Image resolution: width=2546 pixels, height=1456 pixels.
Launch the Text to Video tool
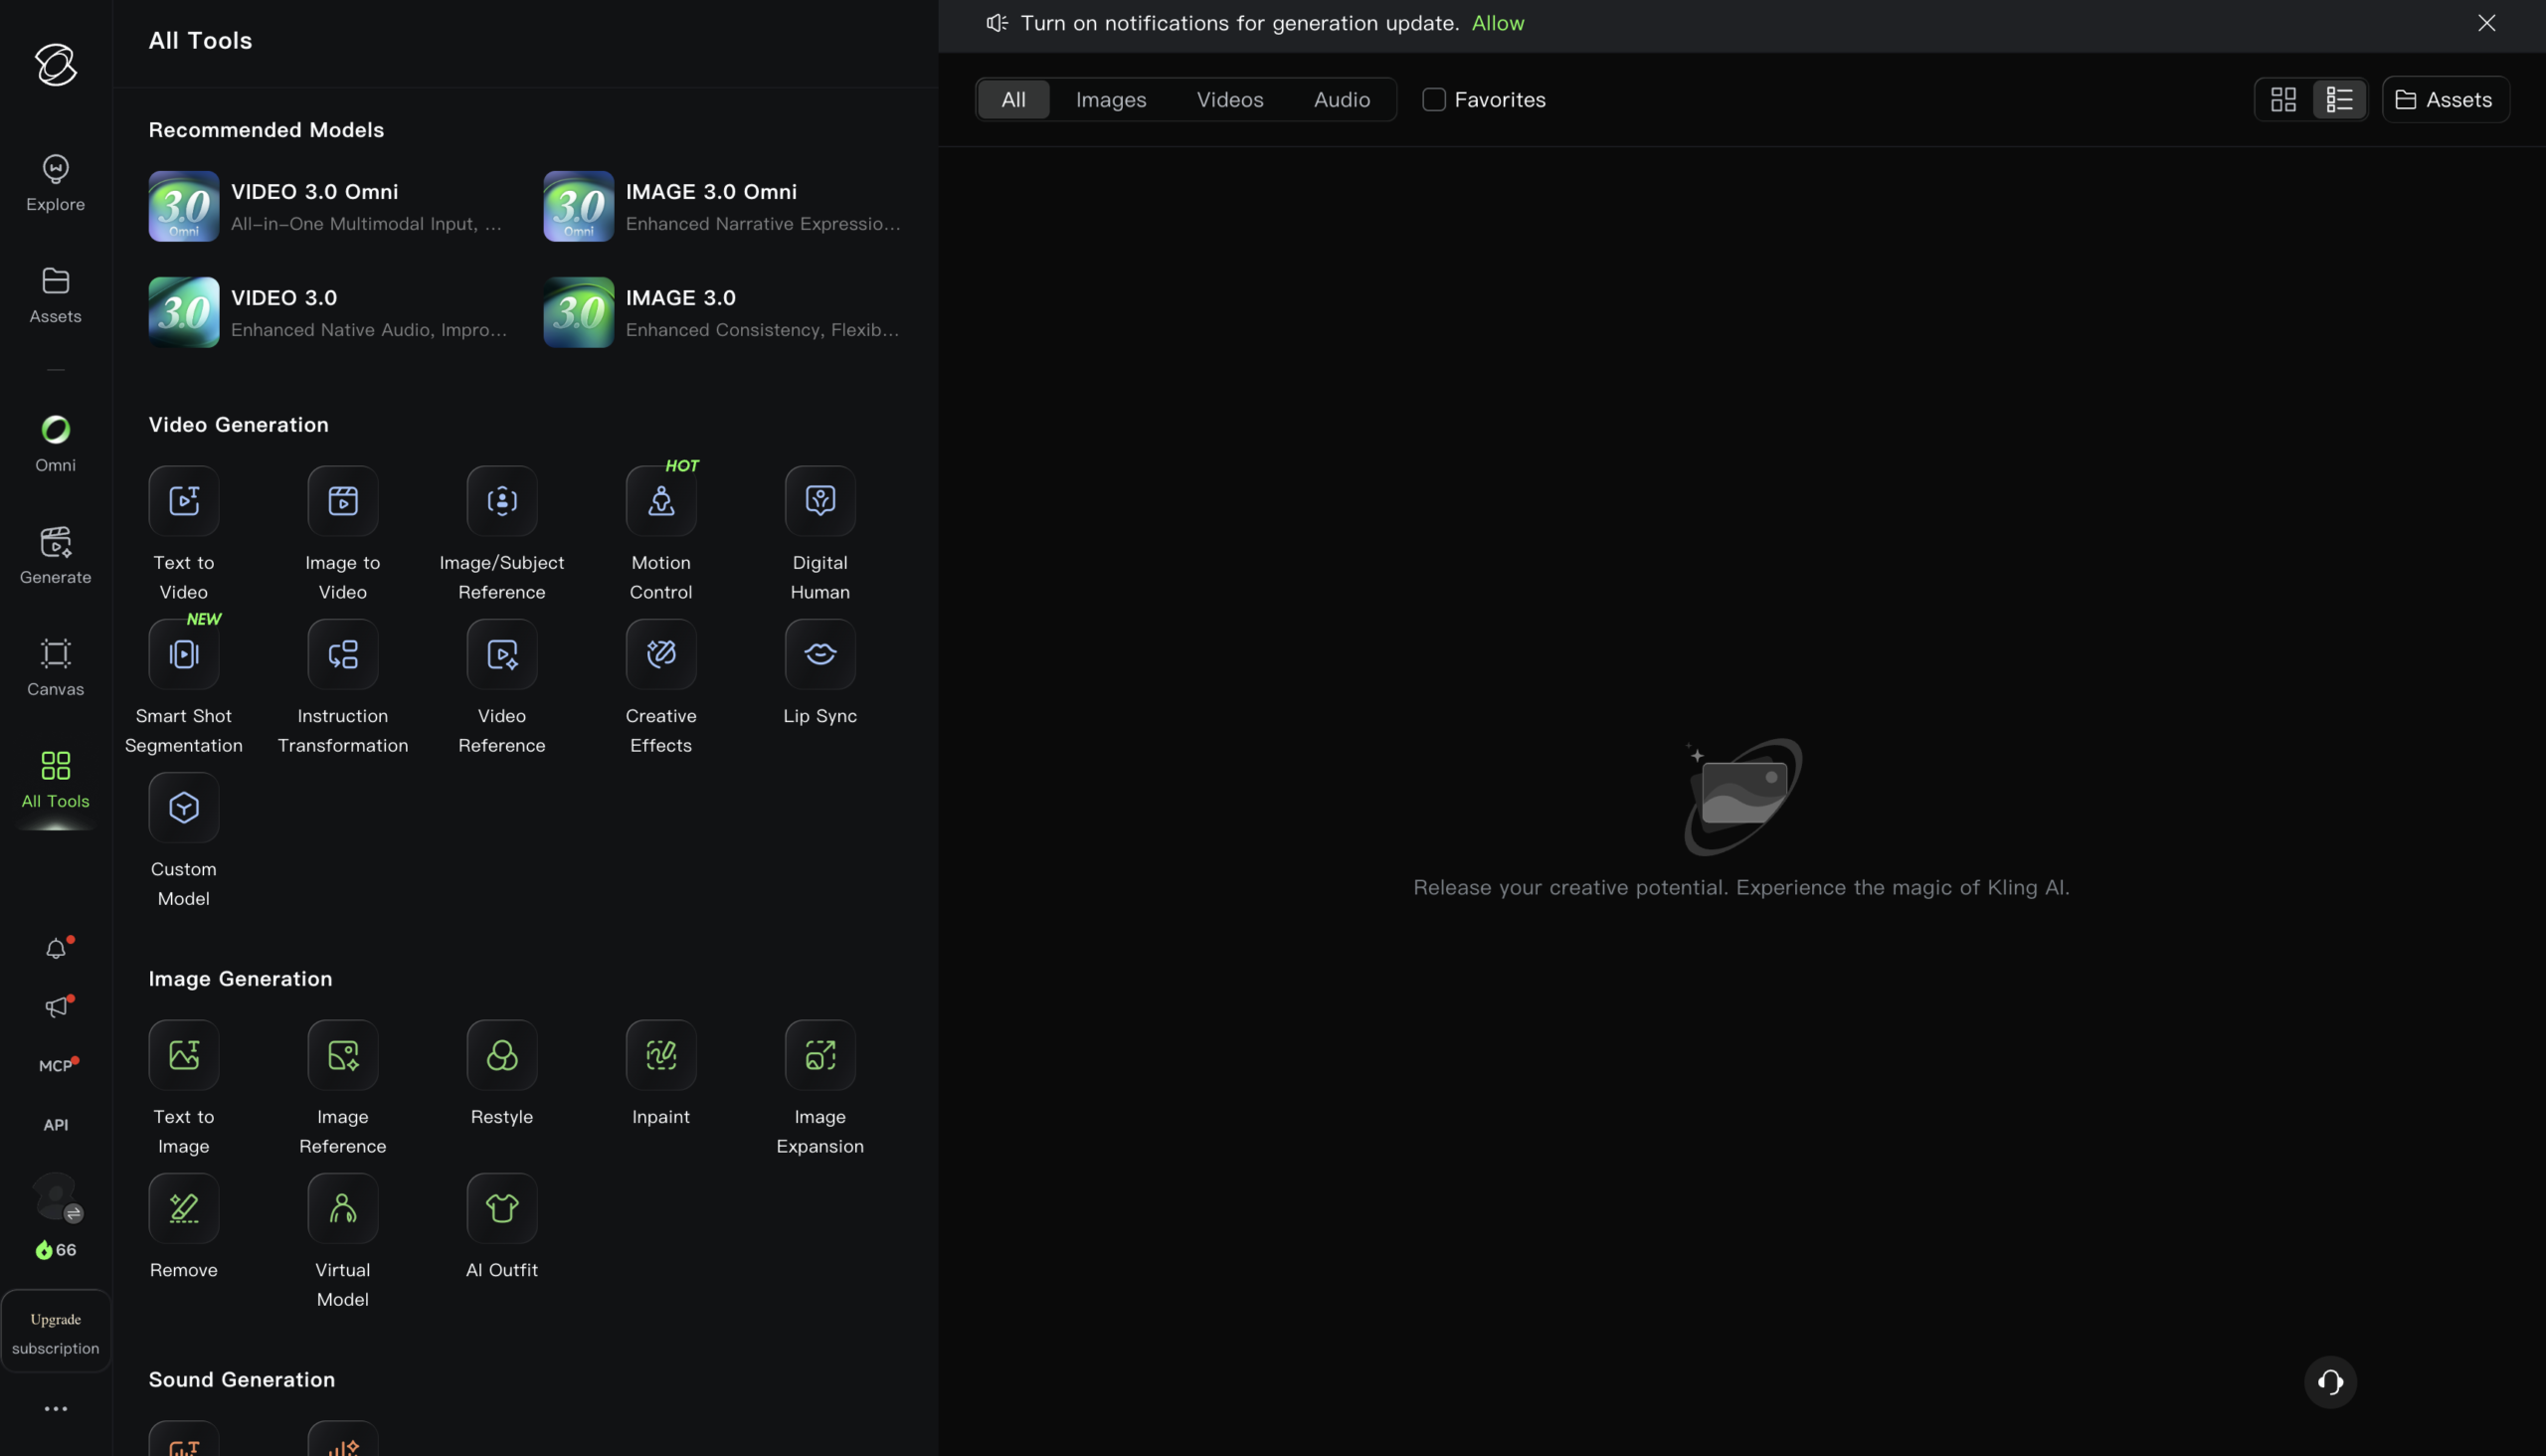(x=184, y=534)
